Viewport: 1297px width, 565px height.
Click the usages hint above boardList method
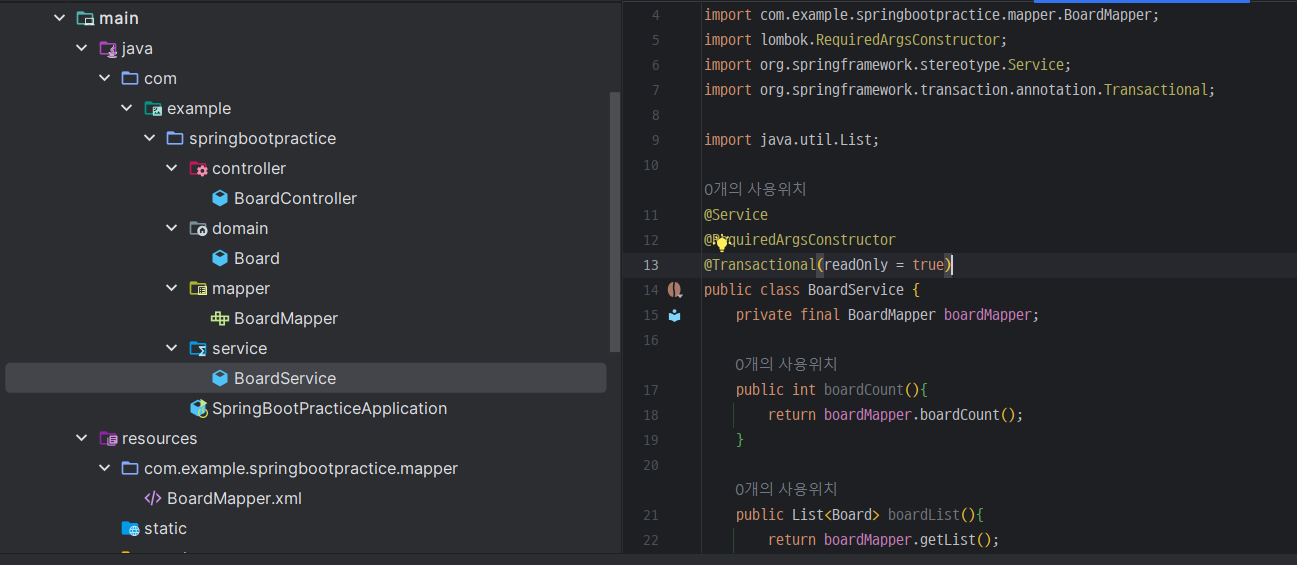click(787, 489)
